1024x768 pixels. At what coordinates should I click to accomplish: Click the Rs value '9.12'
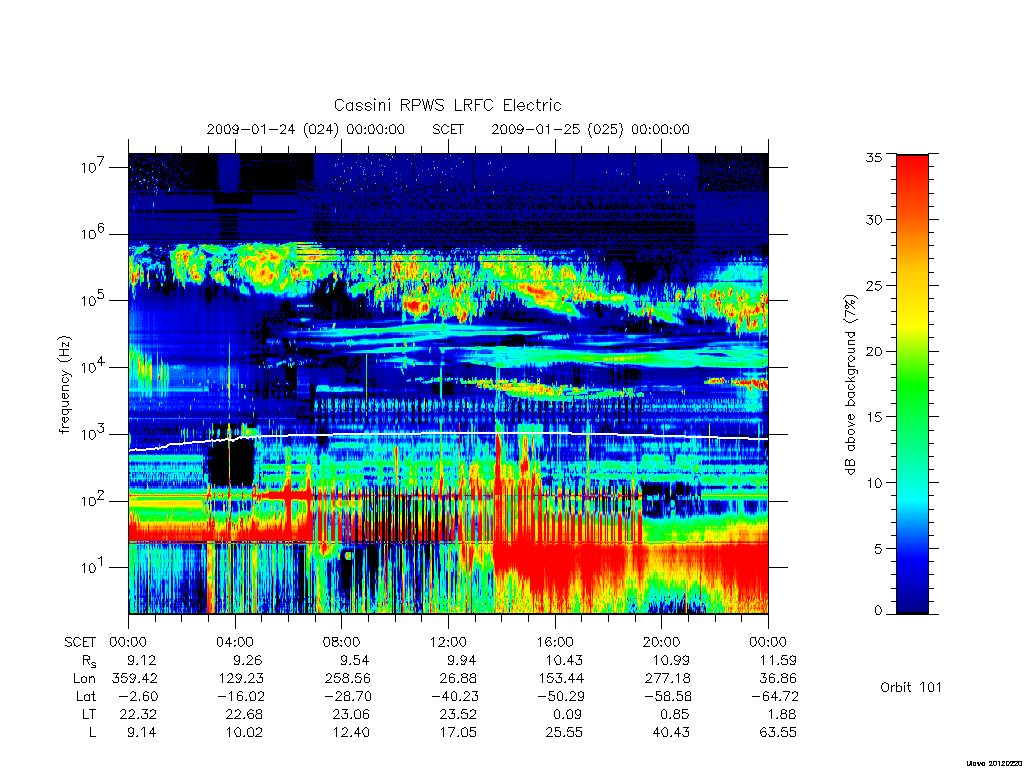coord(142,660)
